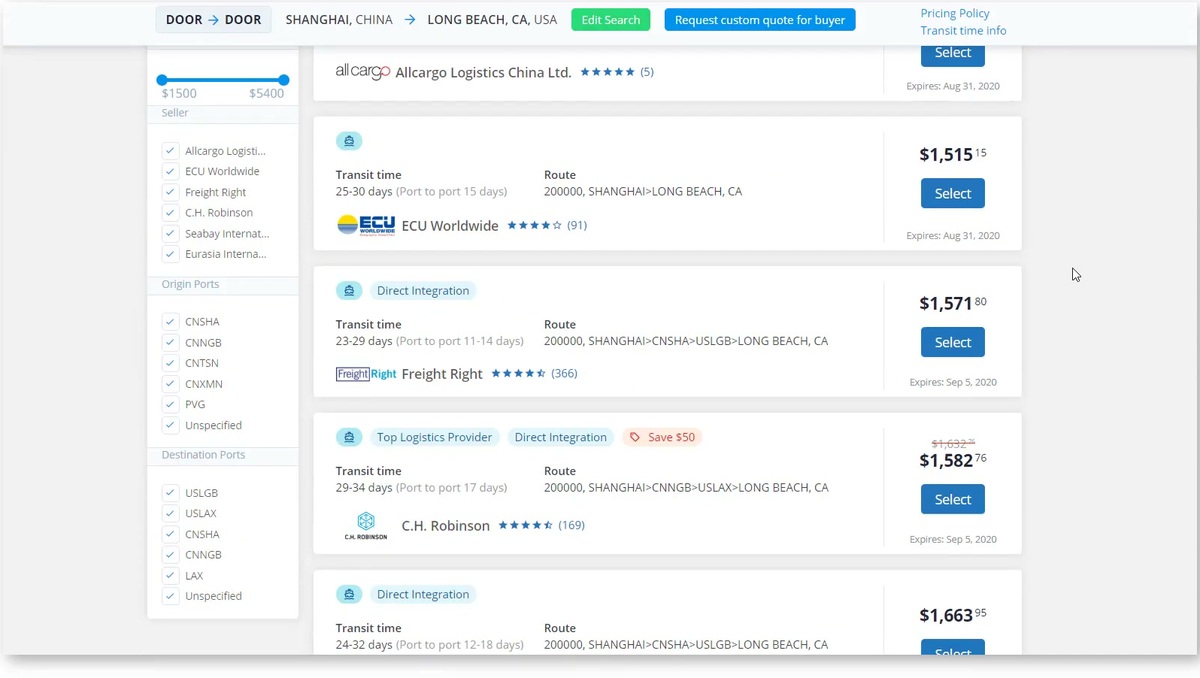Uncheck the Eurasia Interna... seller filter
The height and width of the screenshot is (678, 1200).
tap(170, 254)
